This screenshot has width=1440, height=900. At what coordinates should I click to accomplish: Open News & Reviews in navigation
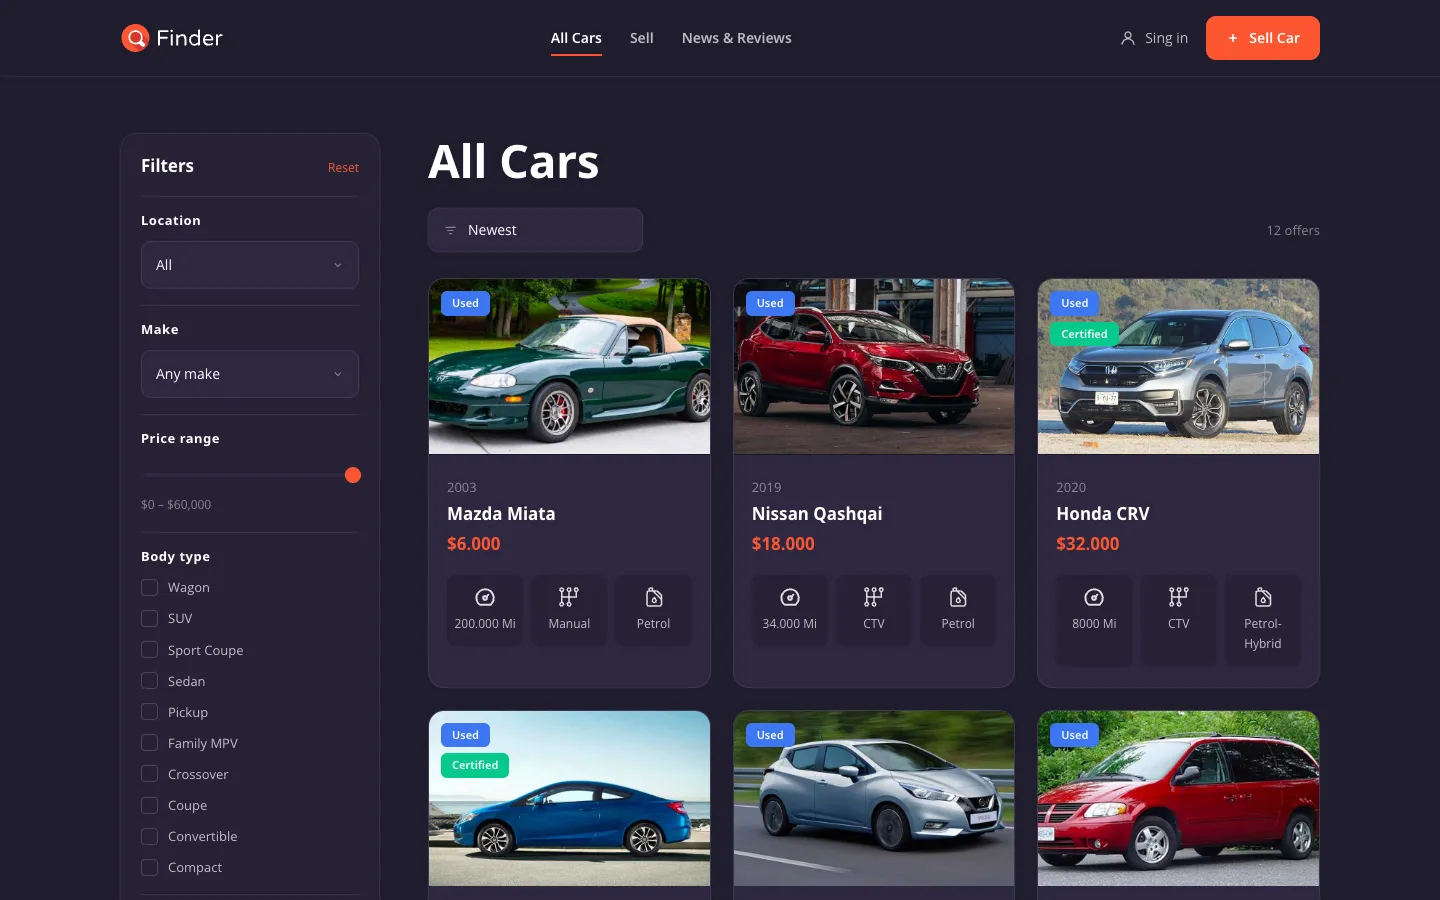pos(737,38)
